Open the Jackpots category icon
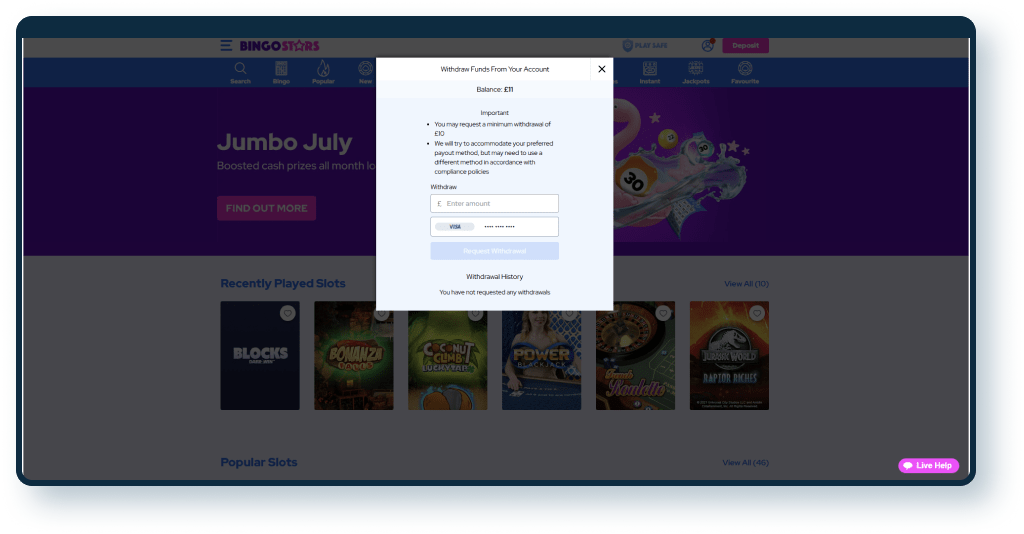 click(x=694, y=70)
